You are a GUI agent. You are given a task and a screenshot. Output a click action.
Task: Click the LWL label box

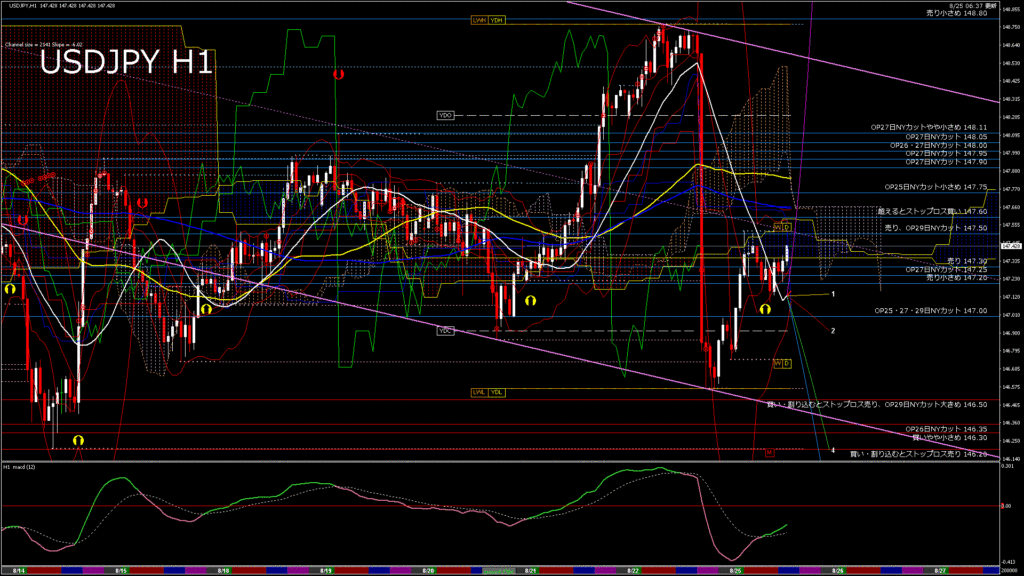point(479,392)
